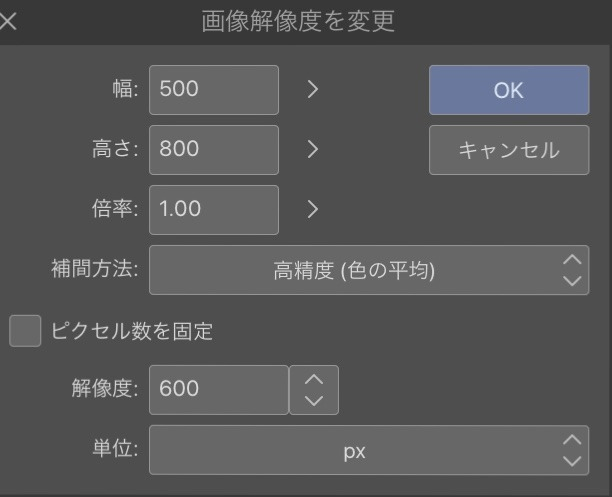Open the 単位 dropdown set to px

click(x=354, y=451)
